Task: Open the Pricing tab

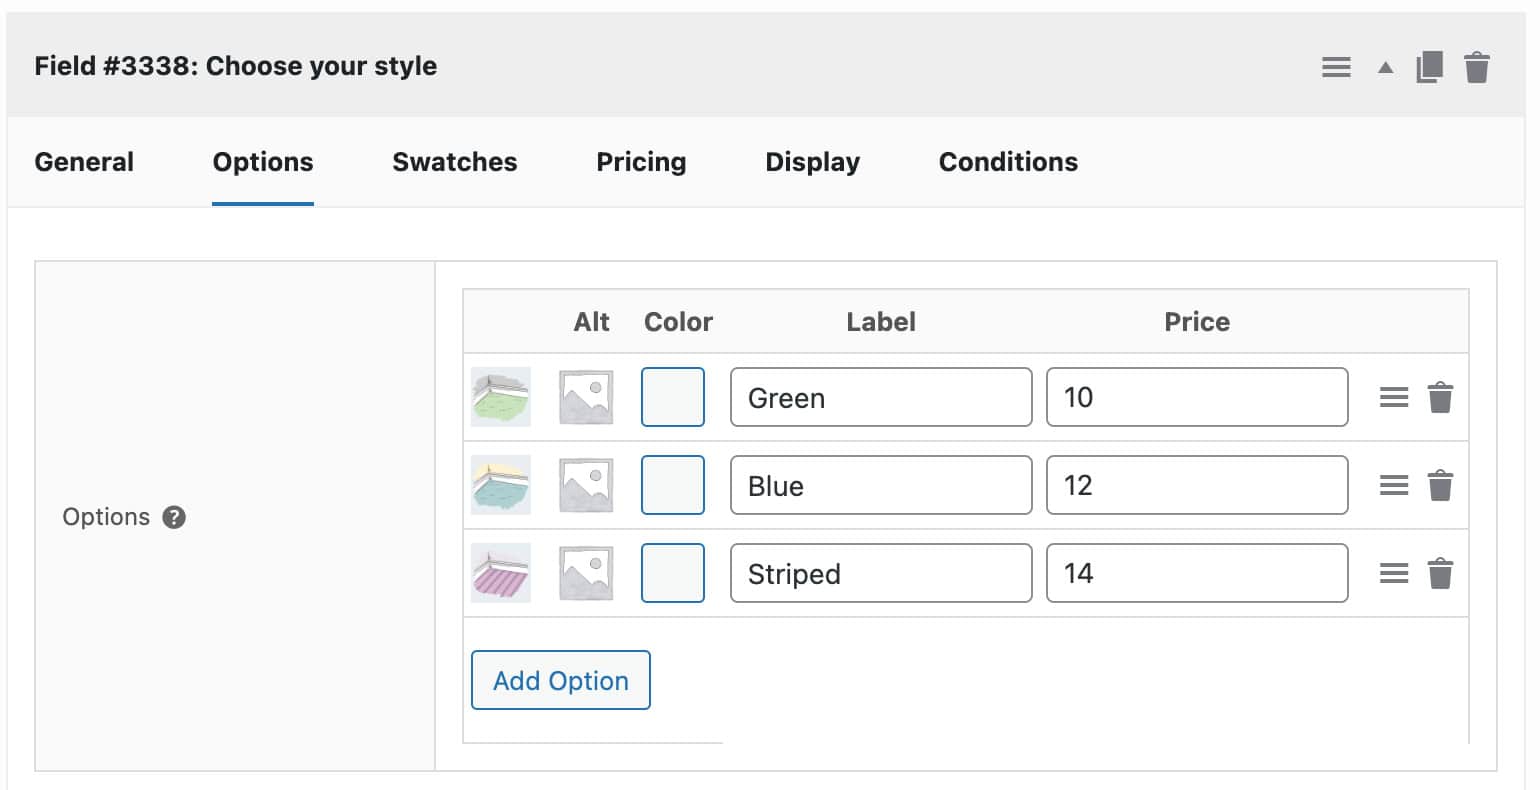Action: coord(641,161)
